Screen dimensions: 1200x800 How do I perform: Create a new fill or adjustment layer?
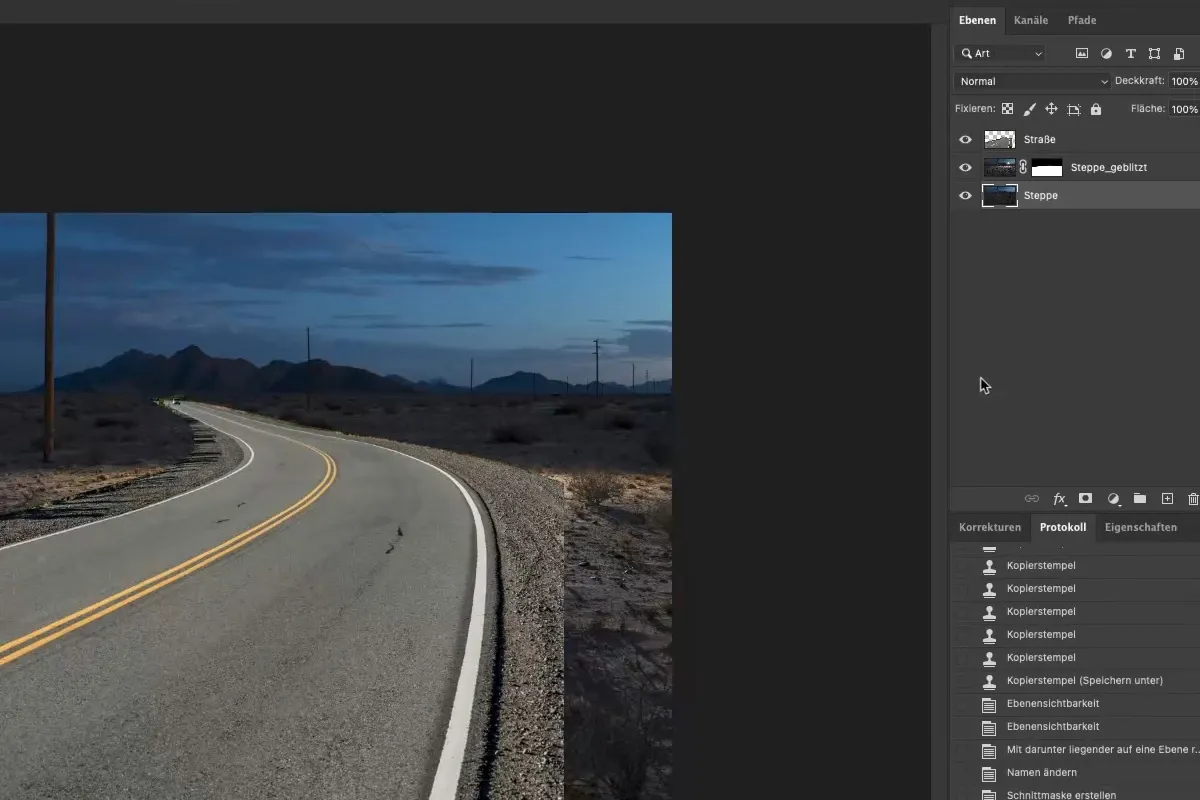(1114, 499)
